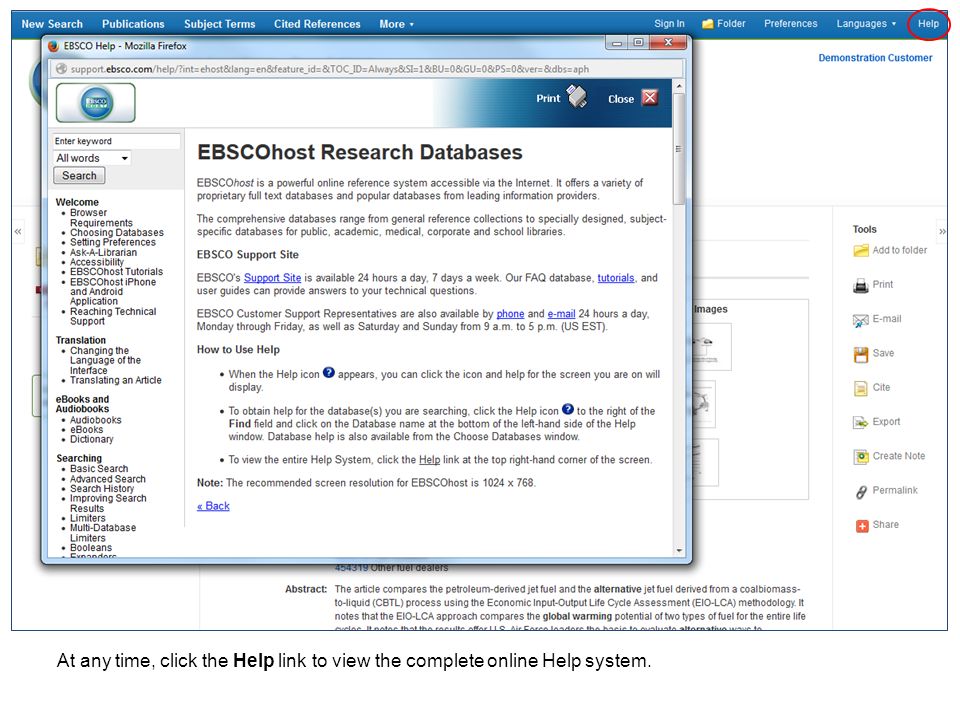This screenshot has width=960, height=720.
Task: Open the Languages dropdown
Action: click(x=866, y=24)
